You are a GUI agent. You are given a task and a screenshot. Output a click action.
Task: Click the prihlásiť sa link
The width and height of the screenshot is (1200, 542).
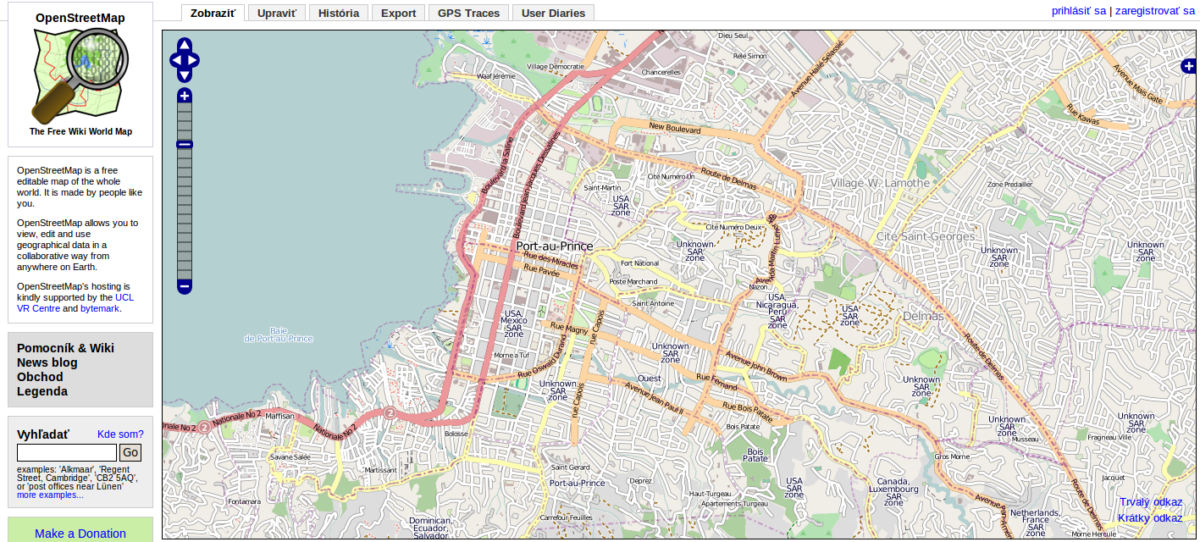pyautogui.click(x=1078, y=11)
